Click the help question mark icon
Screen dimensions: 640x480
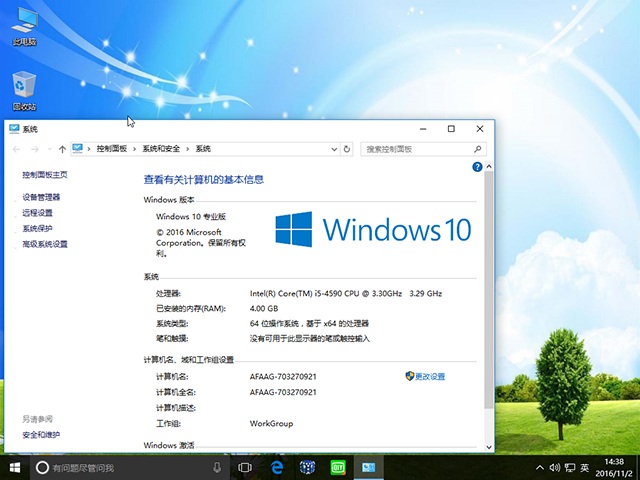[x=478, y=167]
